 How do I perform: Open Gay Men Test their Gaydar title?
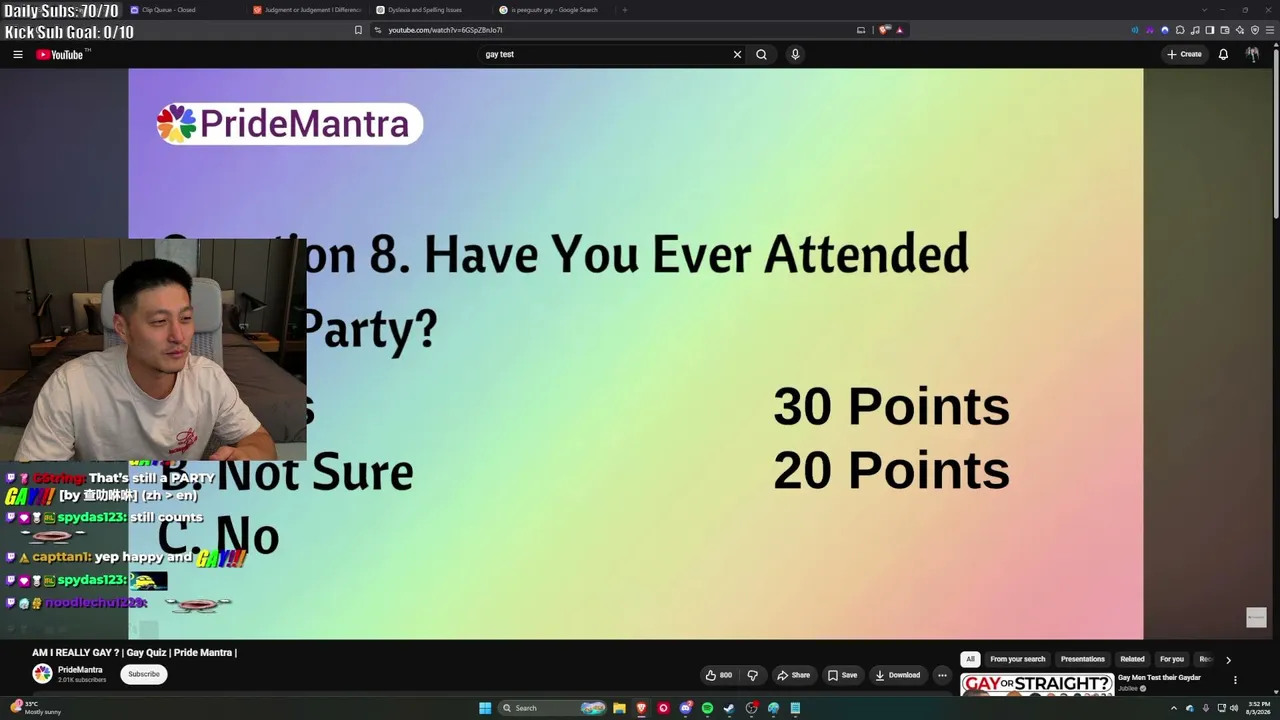point(1159,678)
